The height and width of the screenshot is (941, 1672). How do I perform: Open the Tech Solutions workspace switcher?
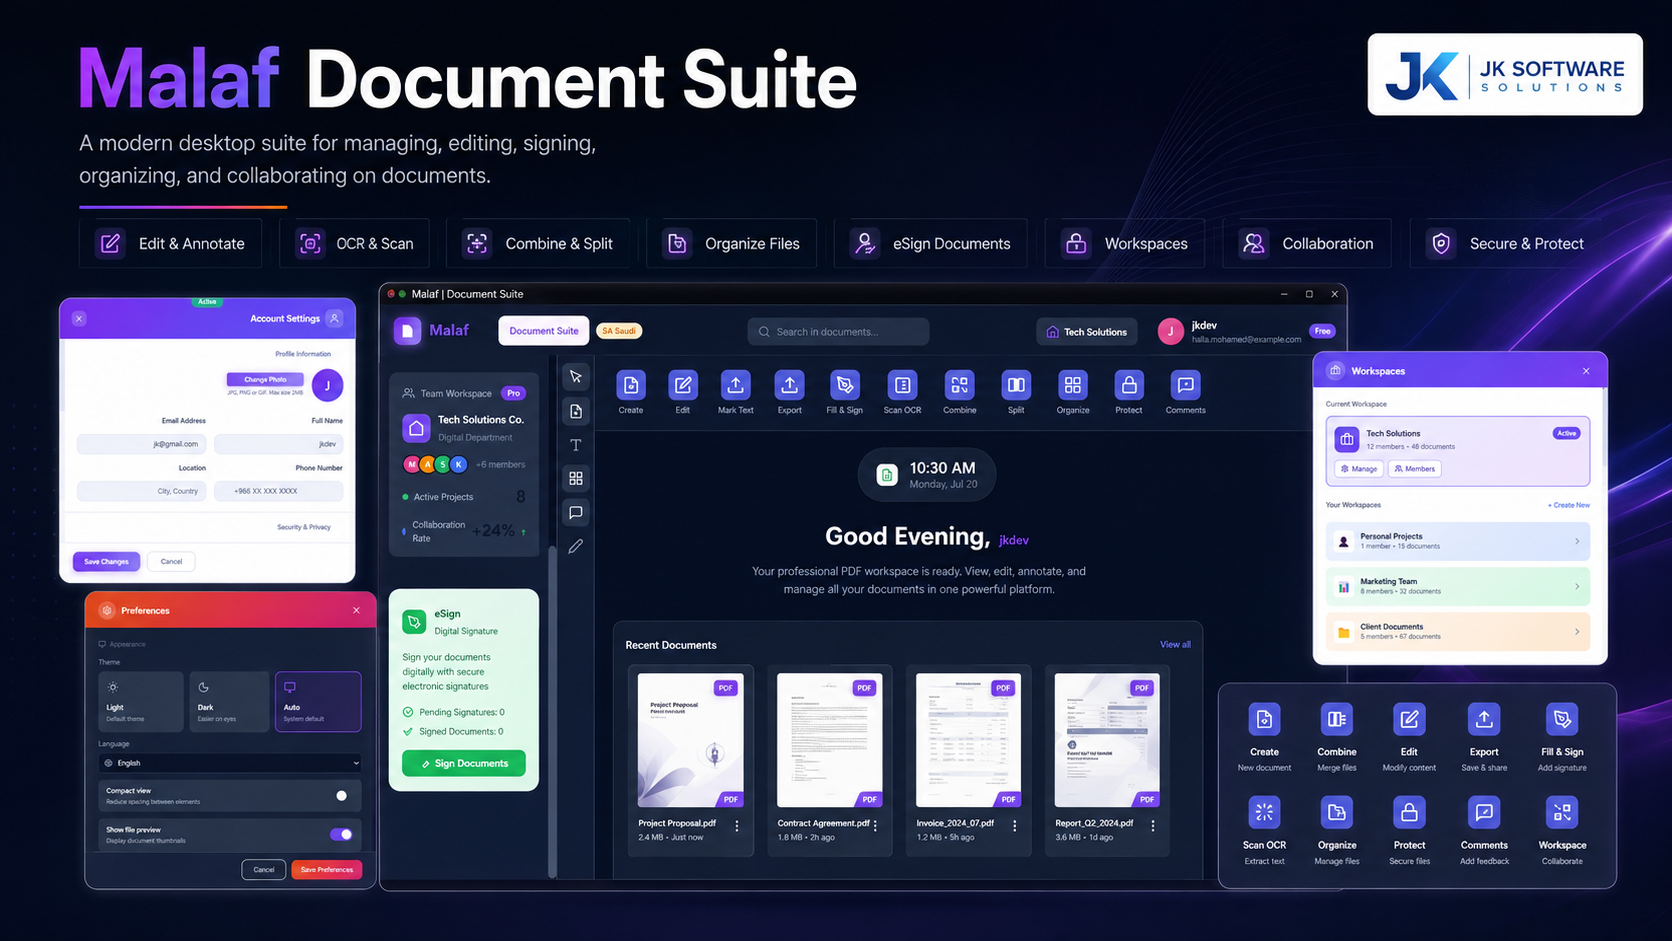pyautogui.click(x=1086, y=332)
